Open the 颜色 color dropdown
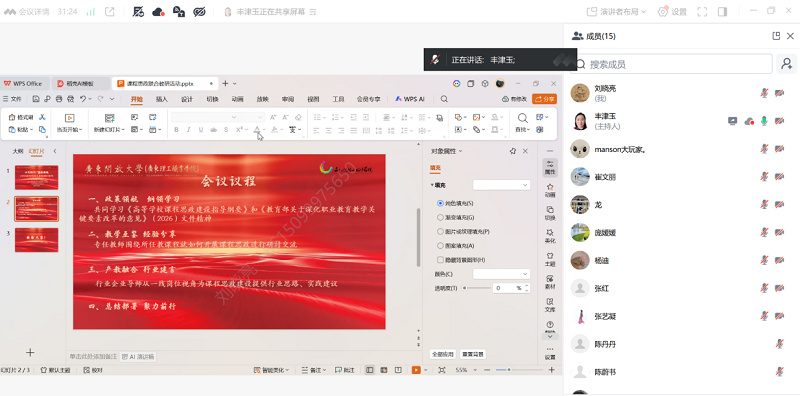 tap(501, 274)
